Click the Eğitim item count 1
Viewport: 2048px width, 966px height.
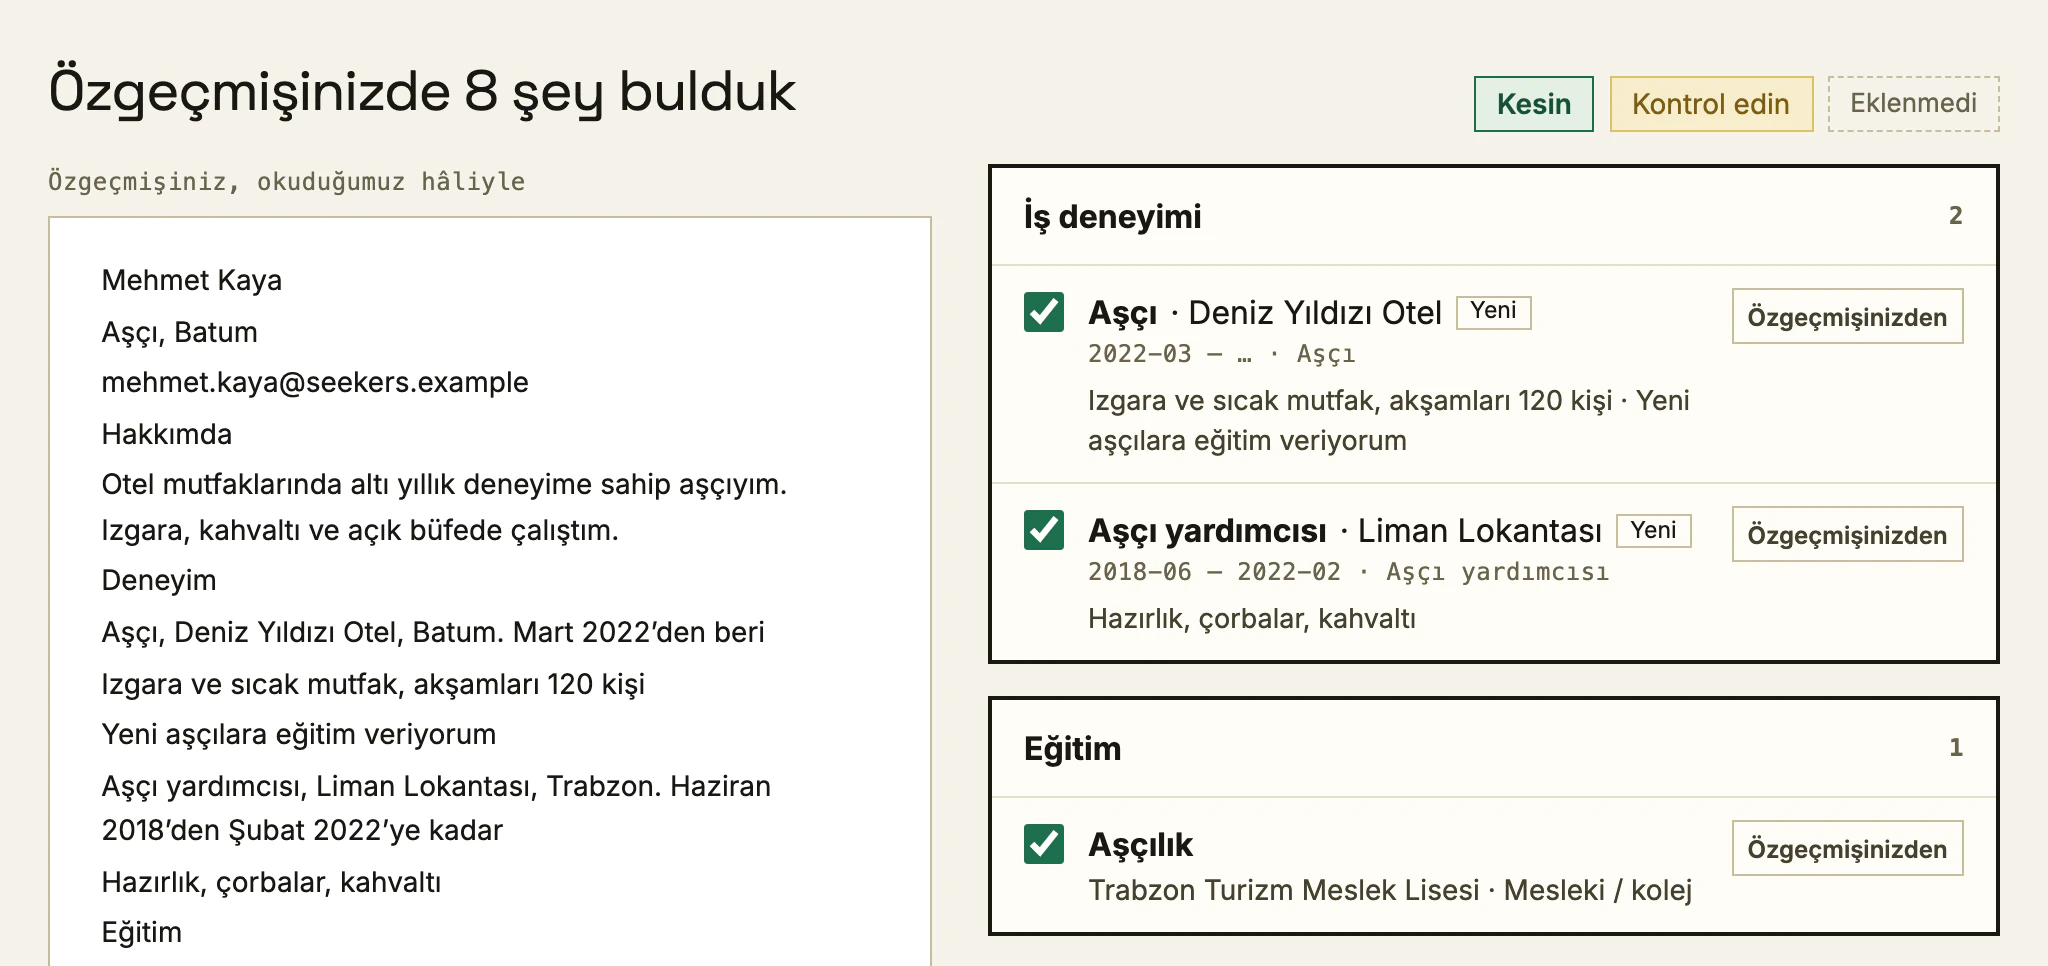coord(1955,748)
